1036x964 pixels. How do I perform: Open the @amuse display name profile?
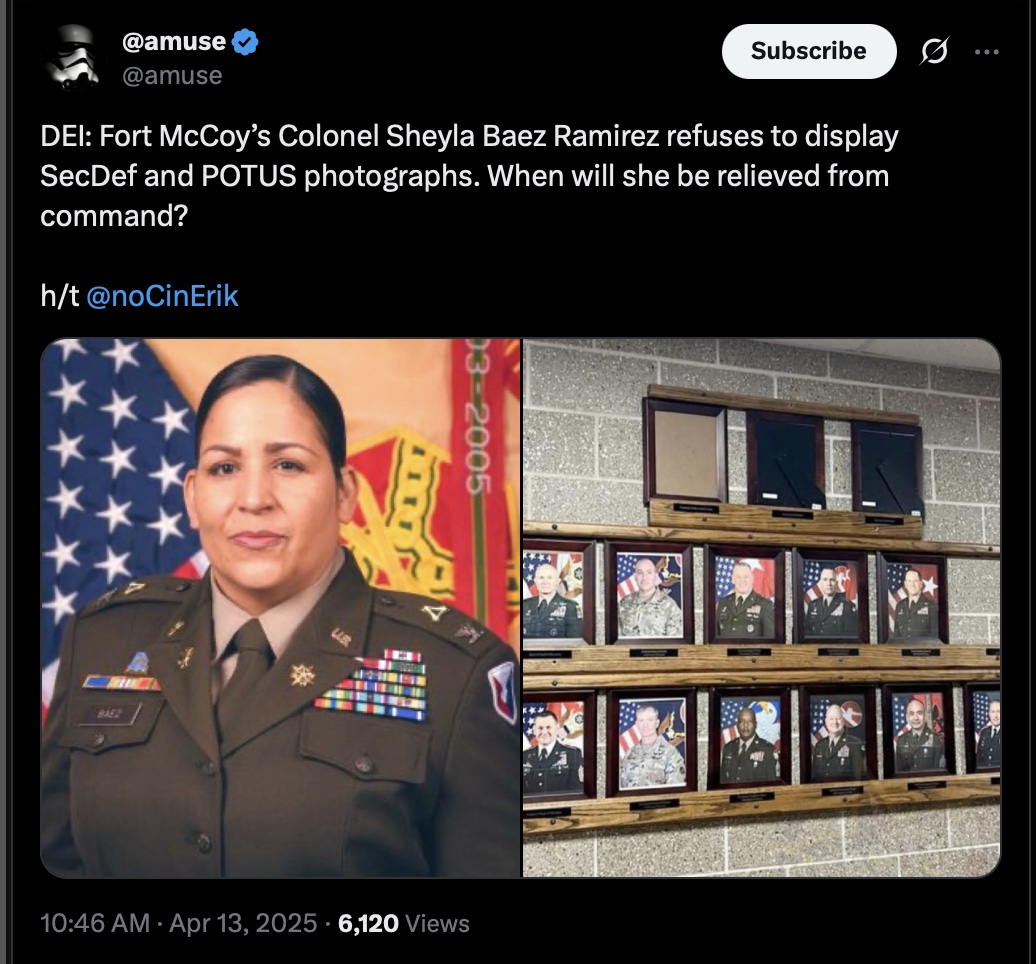[x=174, y=42]
